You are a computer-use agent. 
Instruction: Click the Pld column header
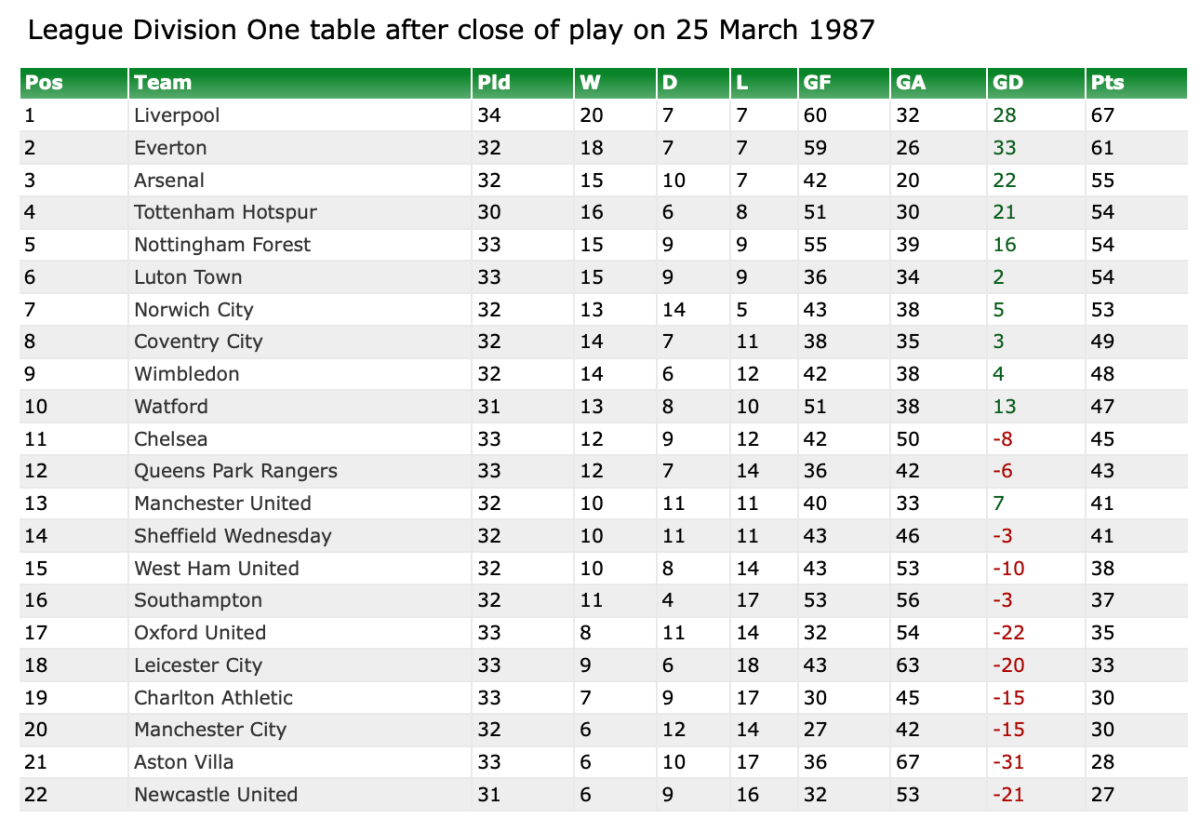tap(488, 83)
